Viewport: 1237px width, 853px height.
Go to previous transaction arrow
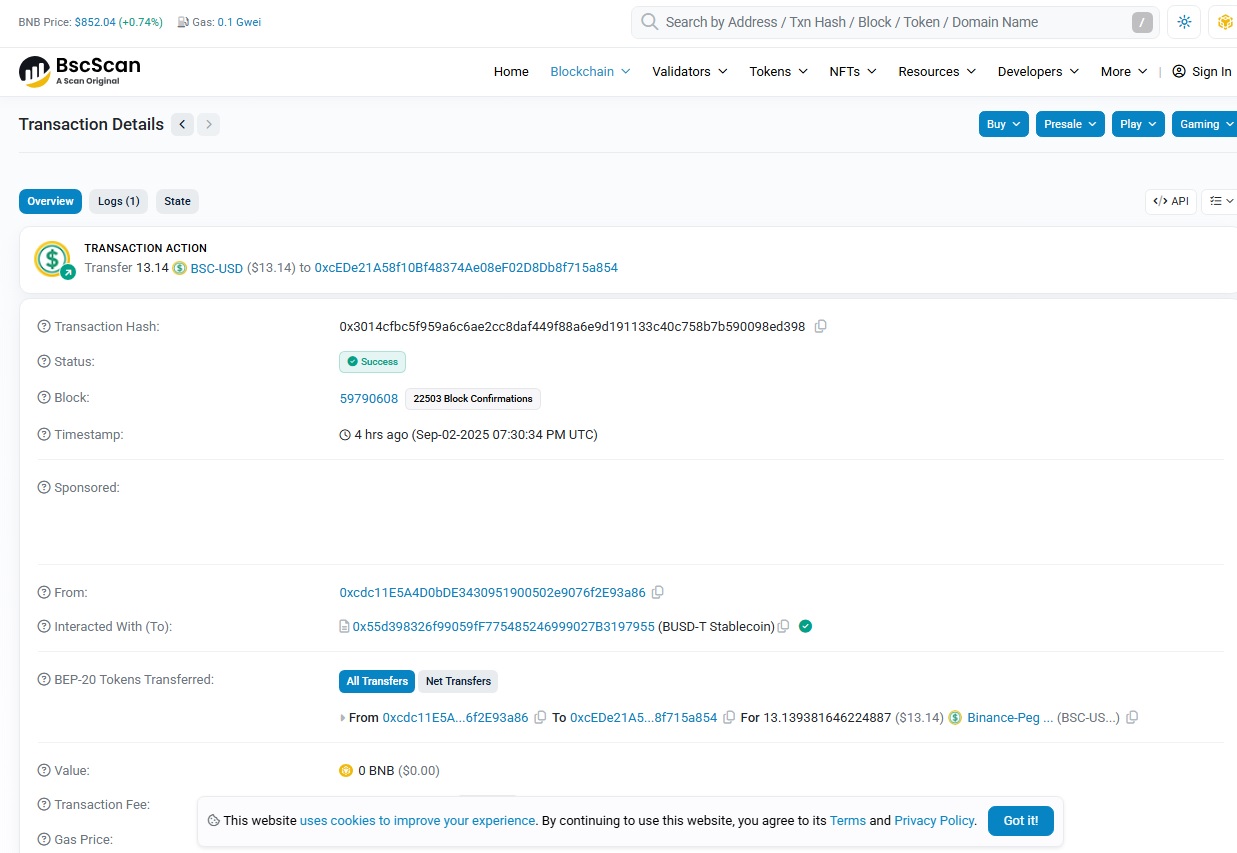pos(182,125)
